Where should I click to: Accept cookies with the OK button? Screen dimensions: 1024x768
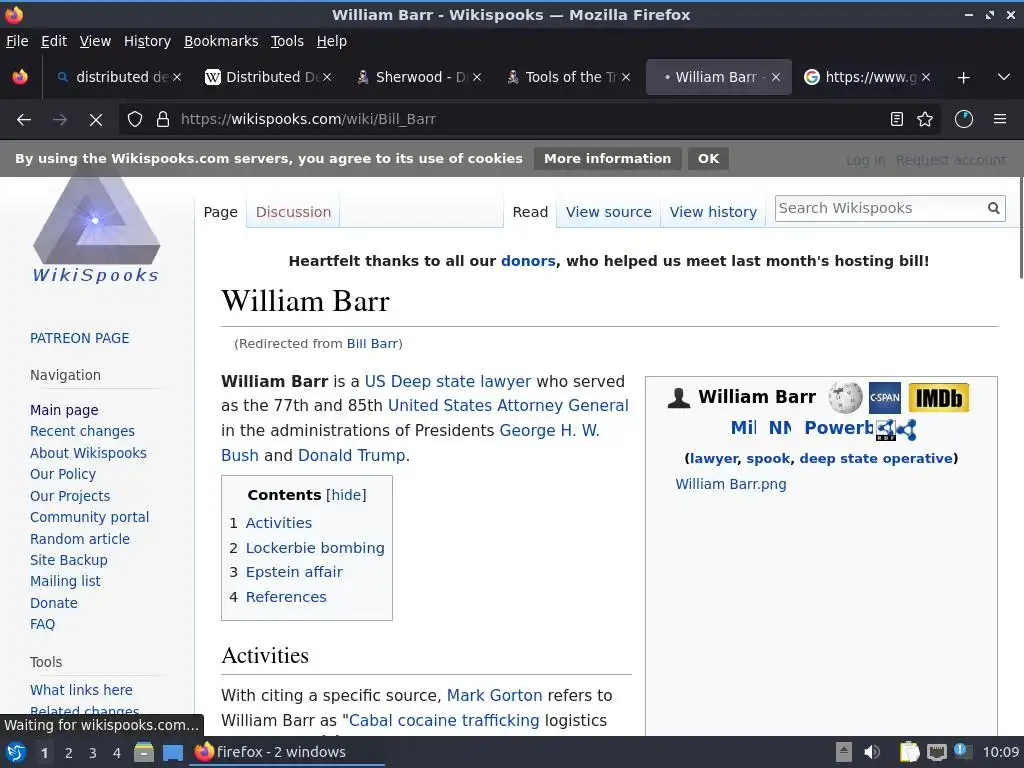708,159
